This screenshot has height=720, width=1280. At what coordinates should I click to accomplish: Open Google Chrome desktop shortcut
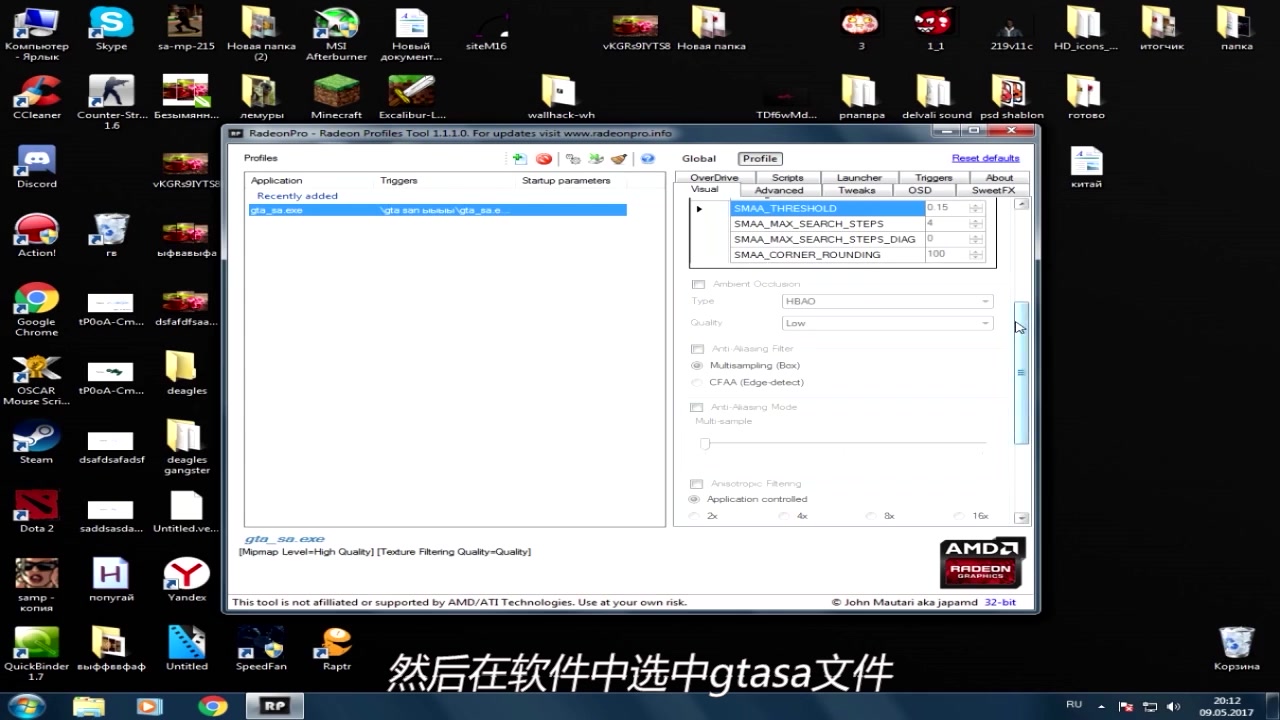pyautogui.click(x=37, y=310)
